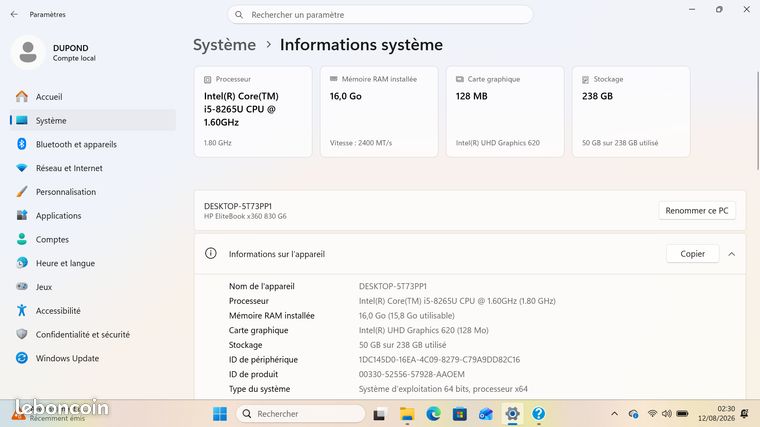
Task: Click Renommer ce PC button
Action: click(697, 211)
